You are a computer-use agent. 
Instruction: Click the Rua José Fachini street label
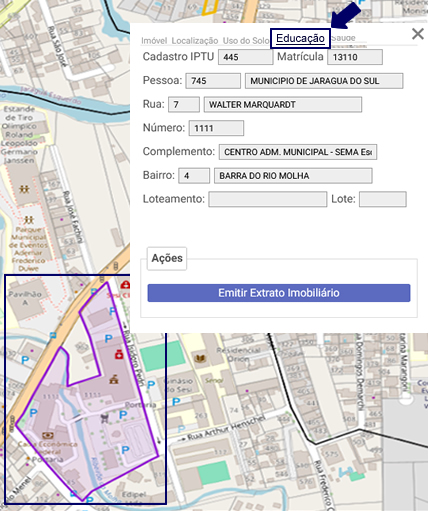point(73,217)
